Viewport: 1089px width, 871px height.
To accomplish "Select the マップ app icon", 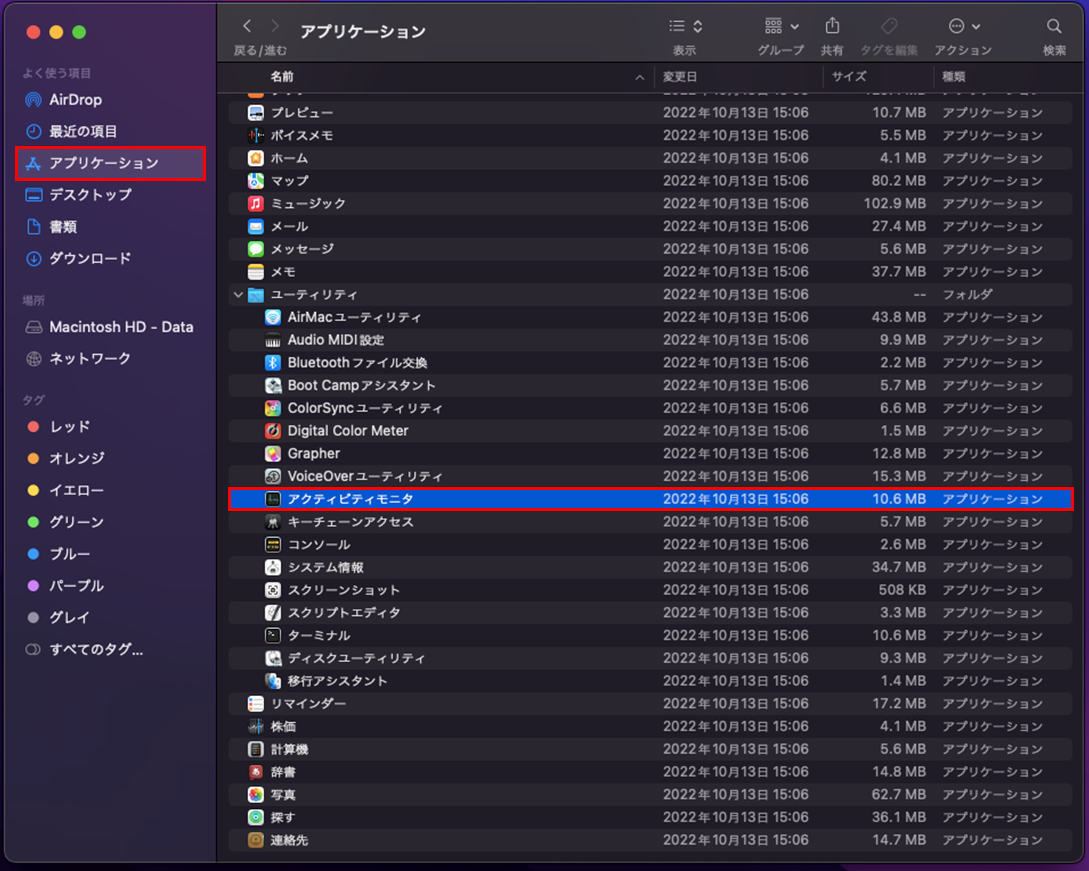I will coord(256,181).
